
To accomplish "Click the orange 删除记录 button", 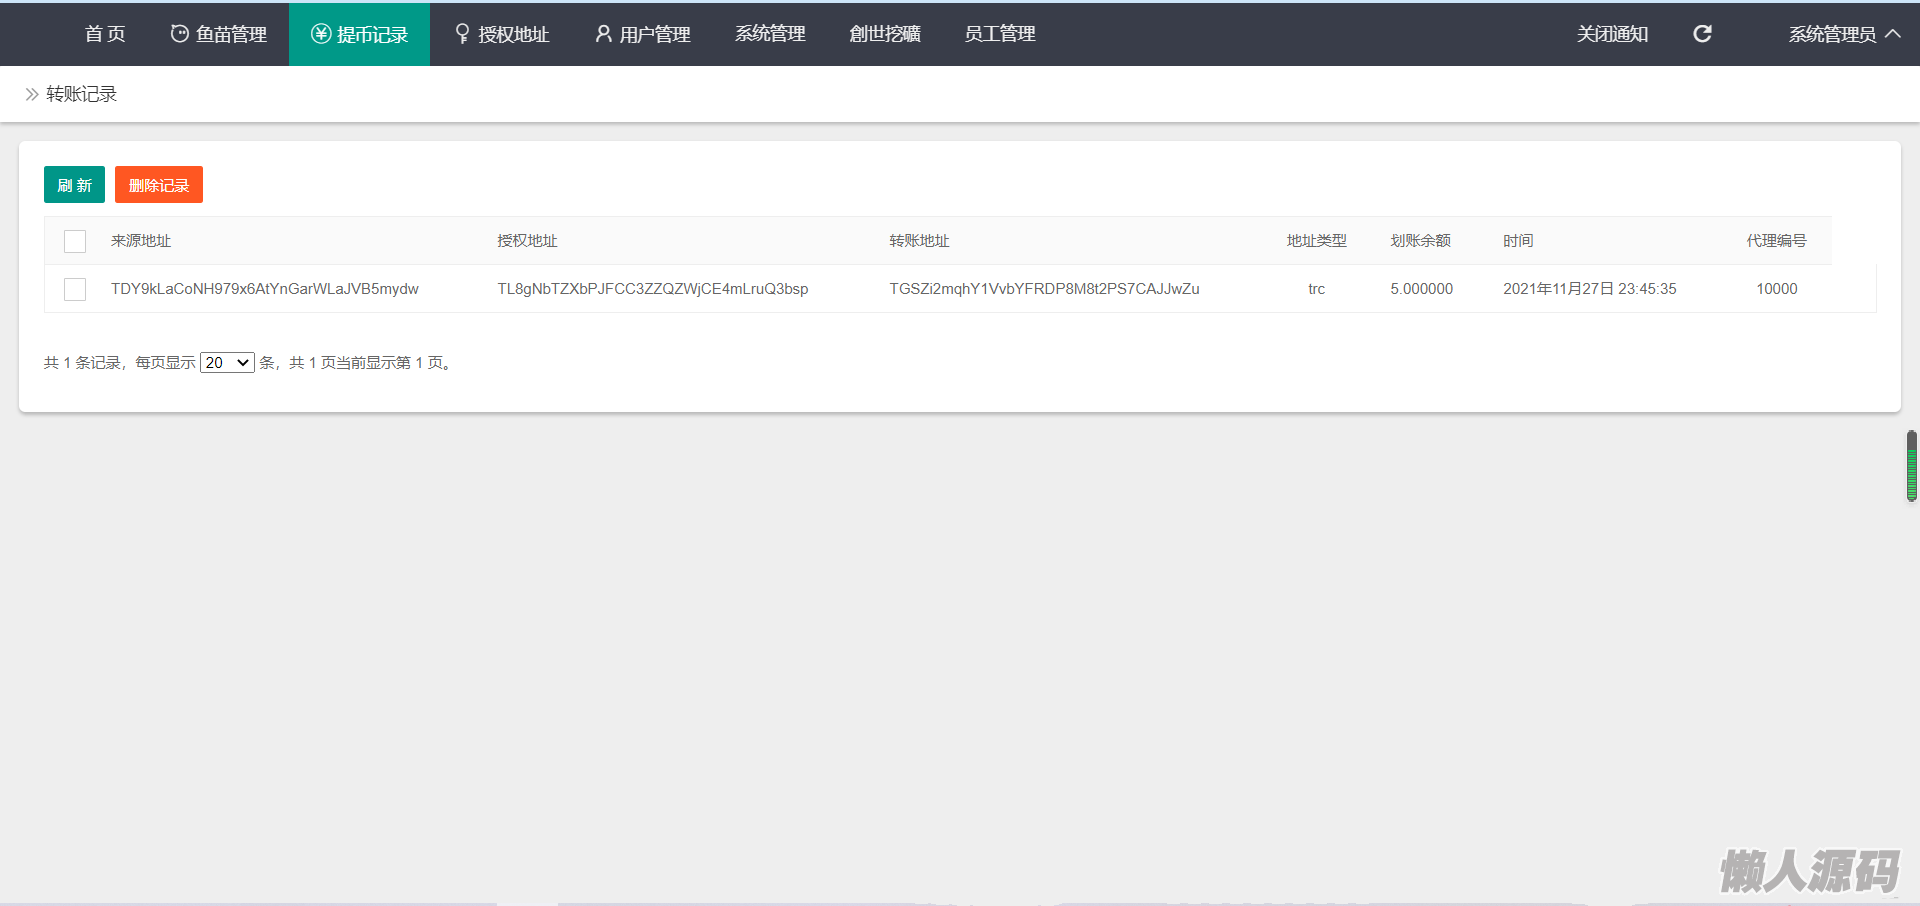I will 159,185.
